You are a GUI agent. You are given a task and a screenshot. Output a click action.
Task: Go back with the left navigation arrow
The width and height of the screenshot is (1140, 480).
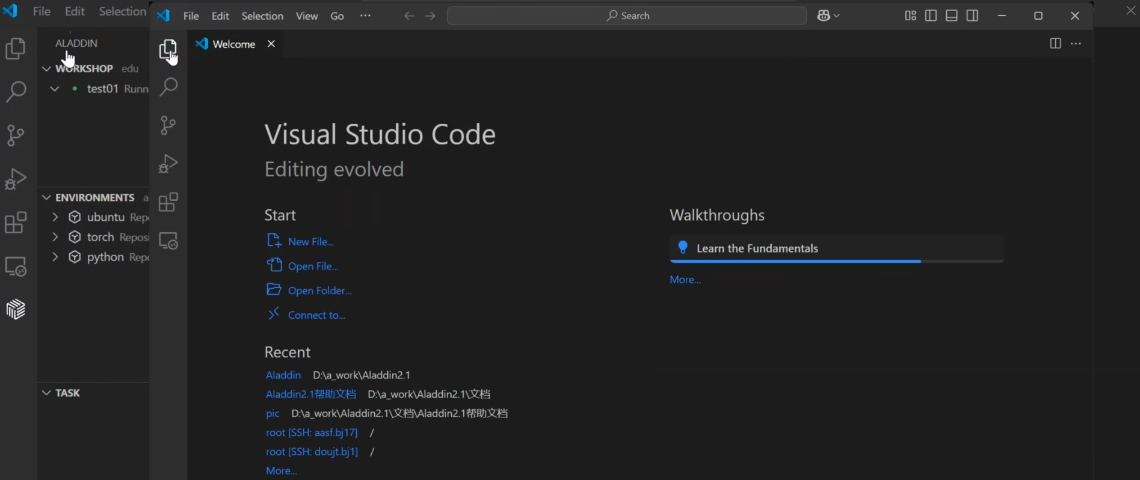[409, 15]
